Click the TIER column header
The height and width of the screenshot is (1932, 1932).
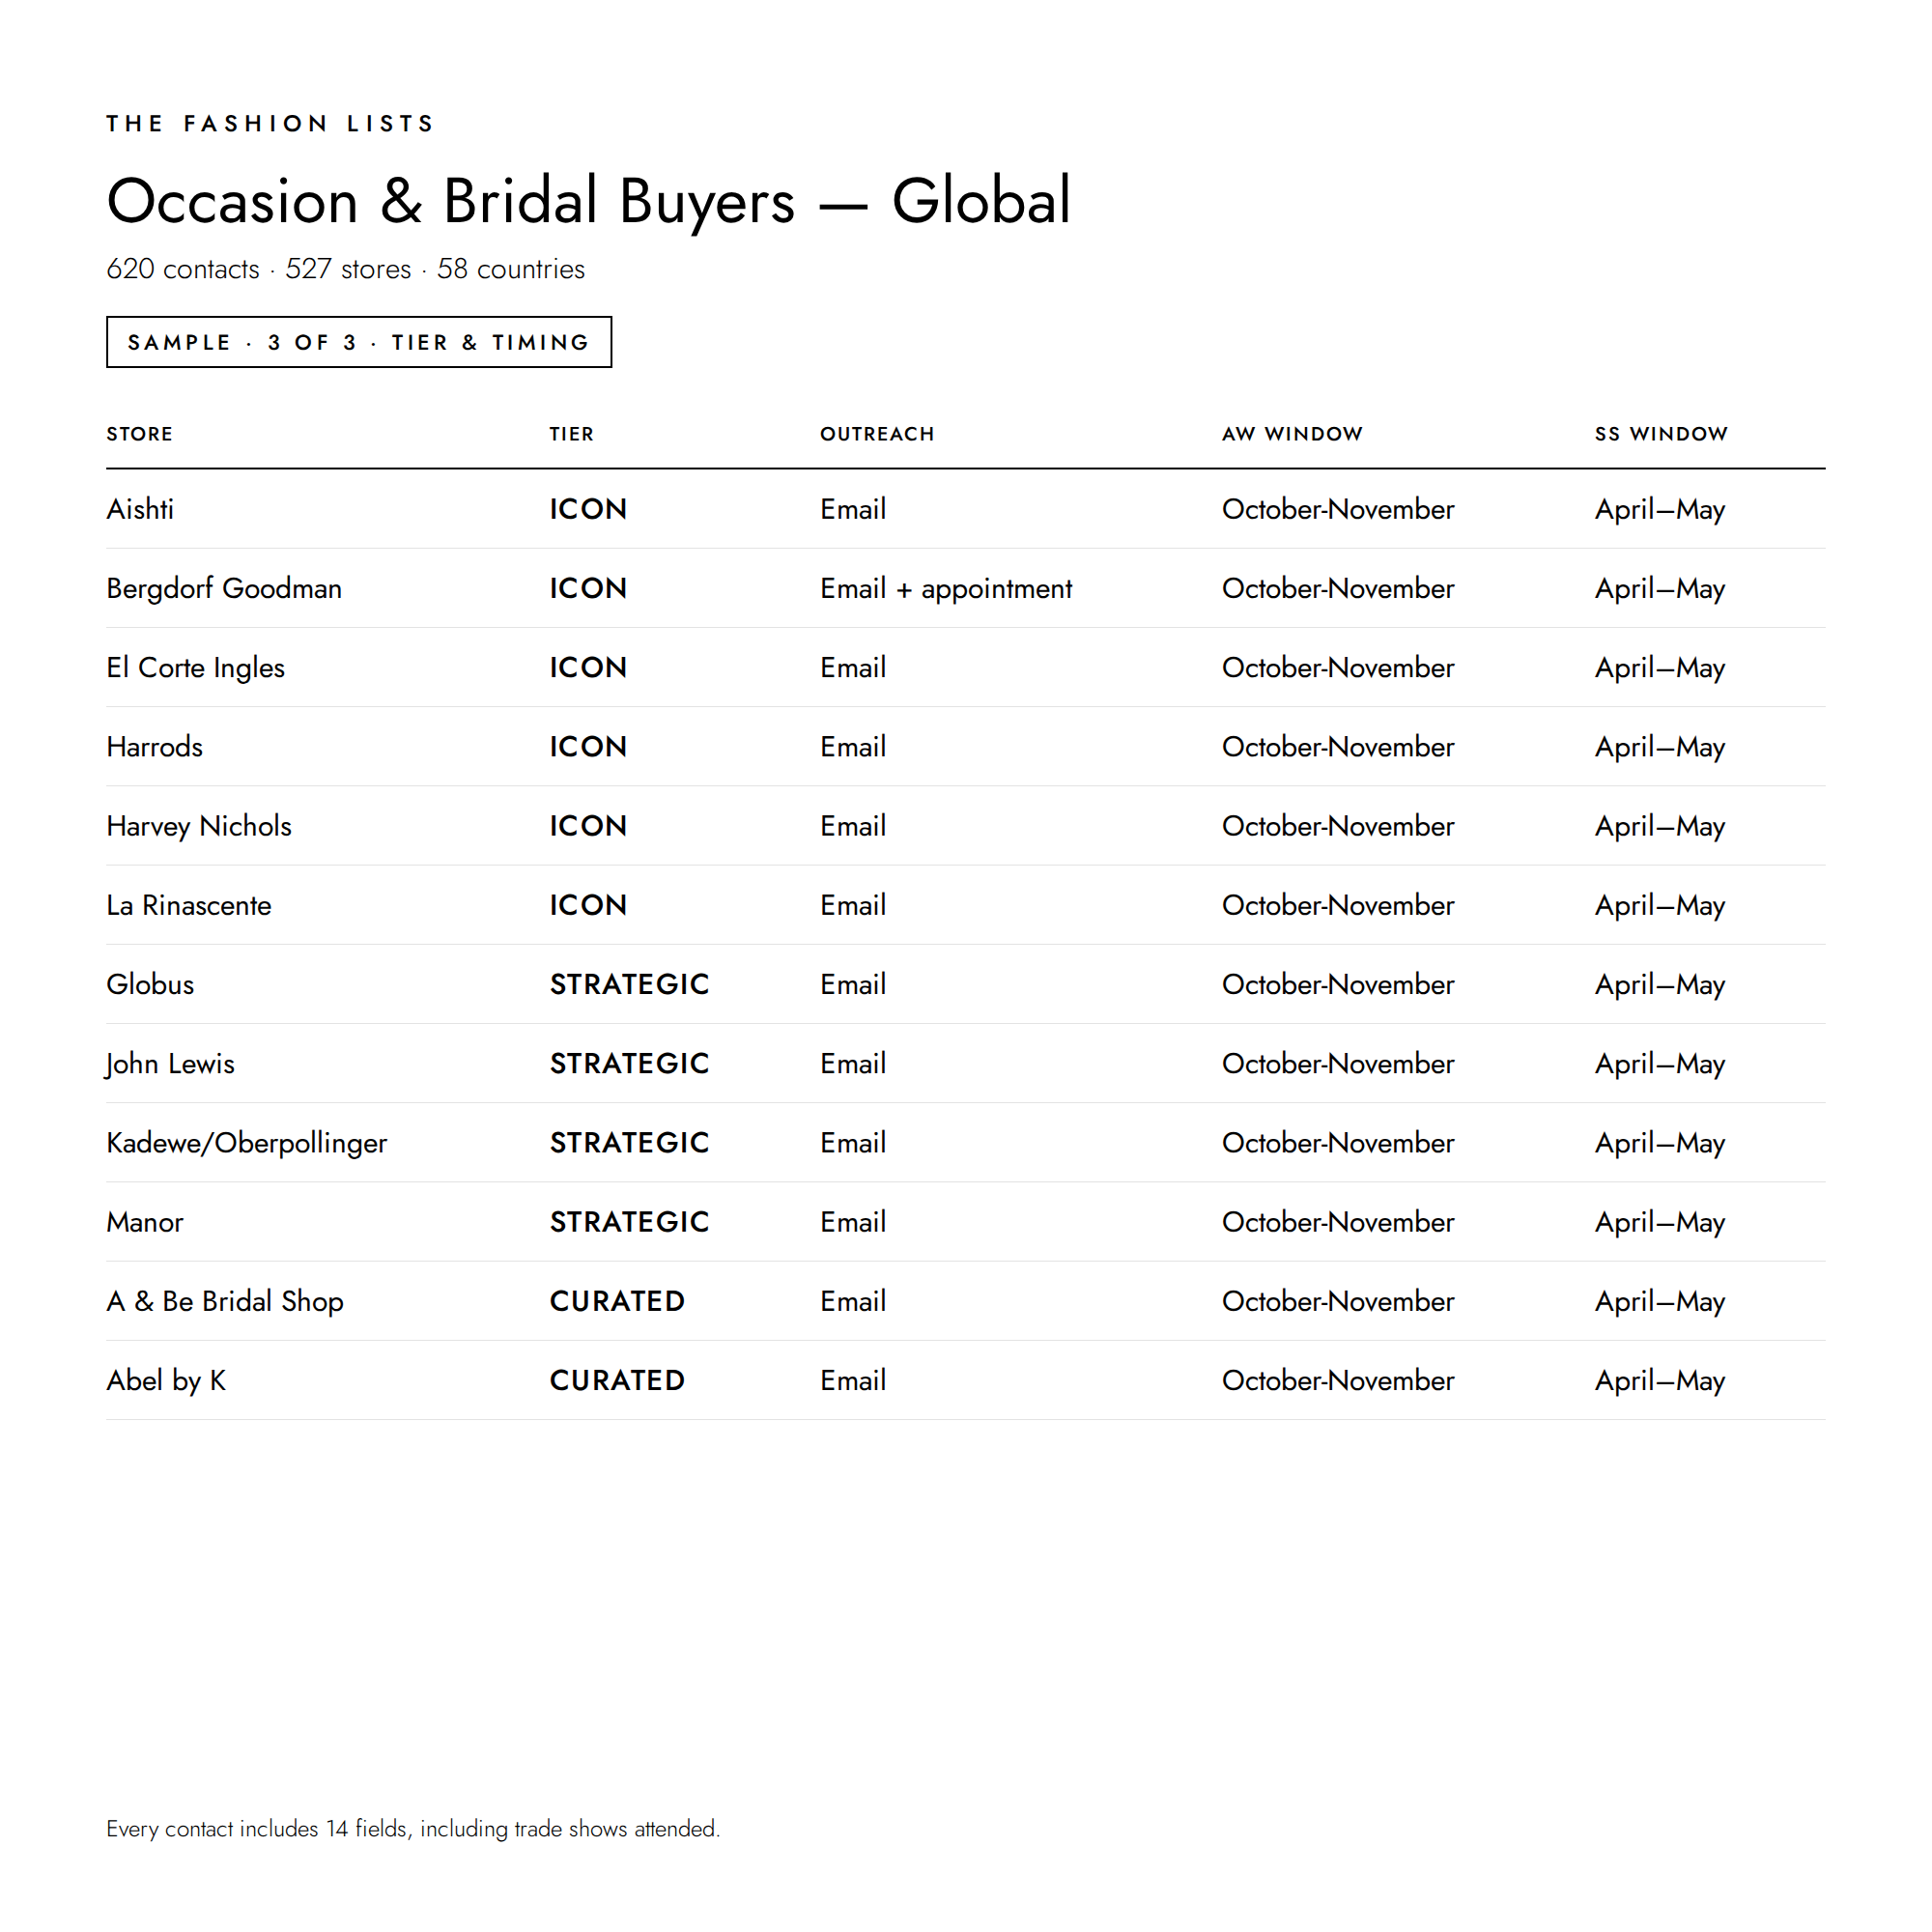(x=571, y=434)
